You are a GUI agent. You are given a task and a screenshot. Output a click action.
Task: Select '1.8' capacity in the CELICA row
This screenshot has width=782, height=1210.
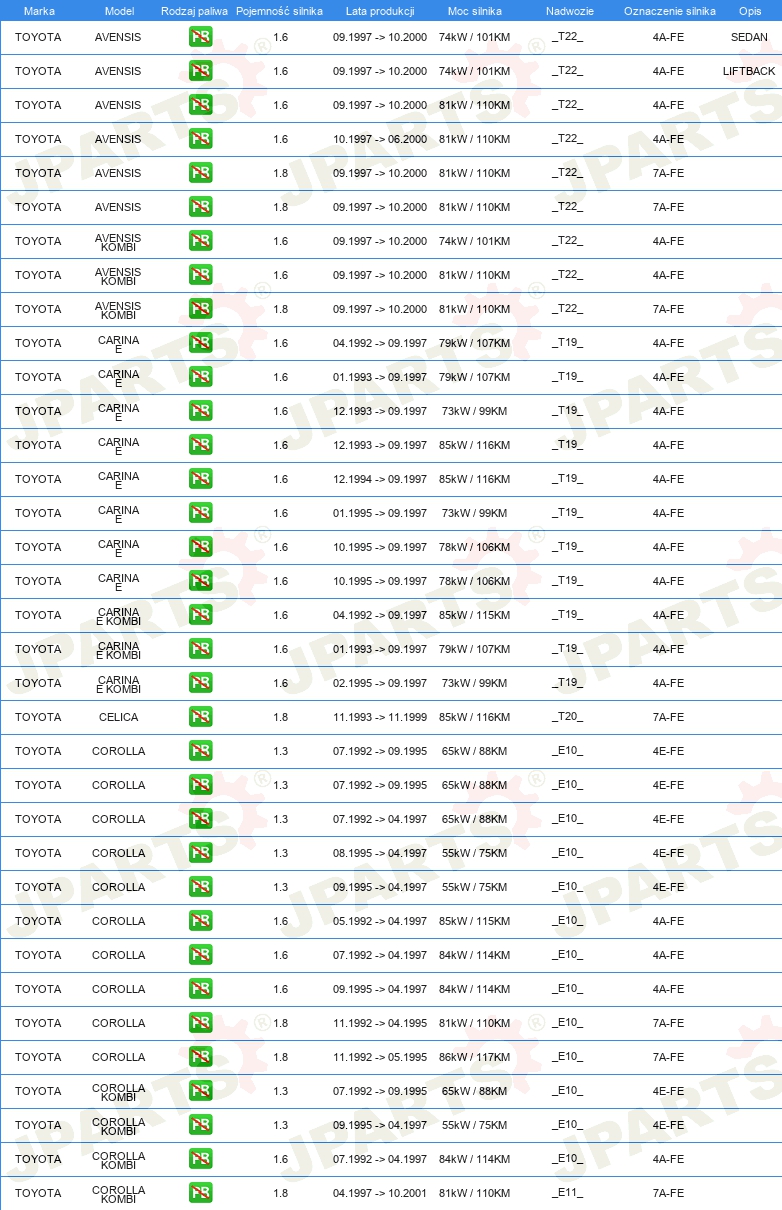coord(280,717)
